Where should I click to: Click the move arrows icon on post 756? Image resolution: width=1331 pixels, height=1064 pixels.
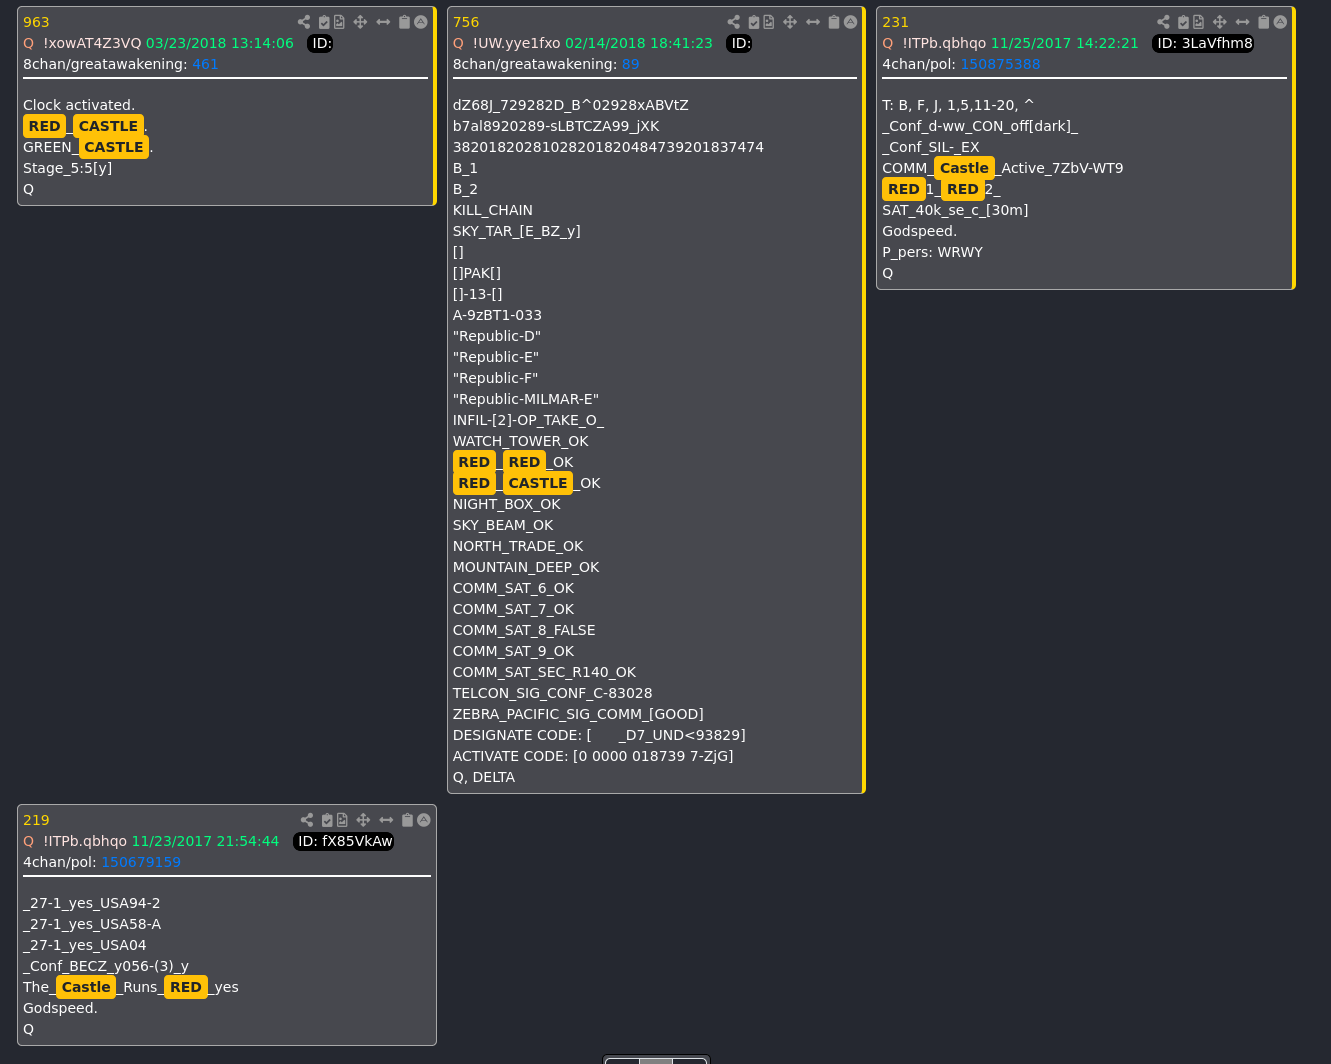(790, 22)
